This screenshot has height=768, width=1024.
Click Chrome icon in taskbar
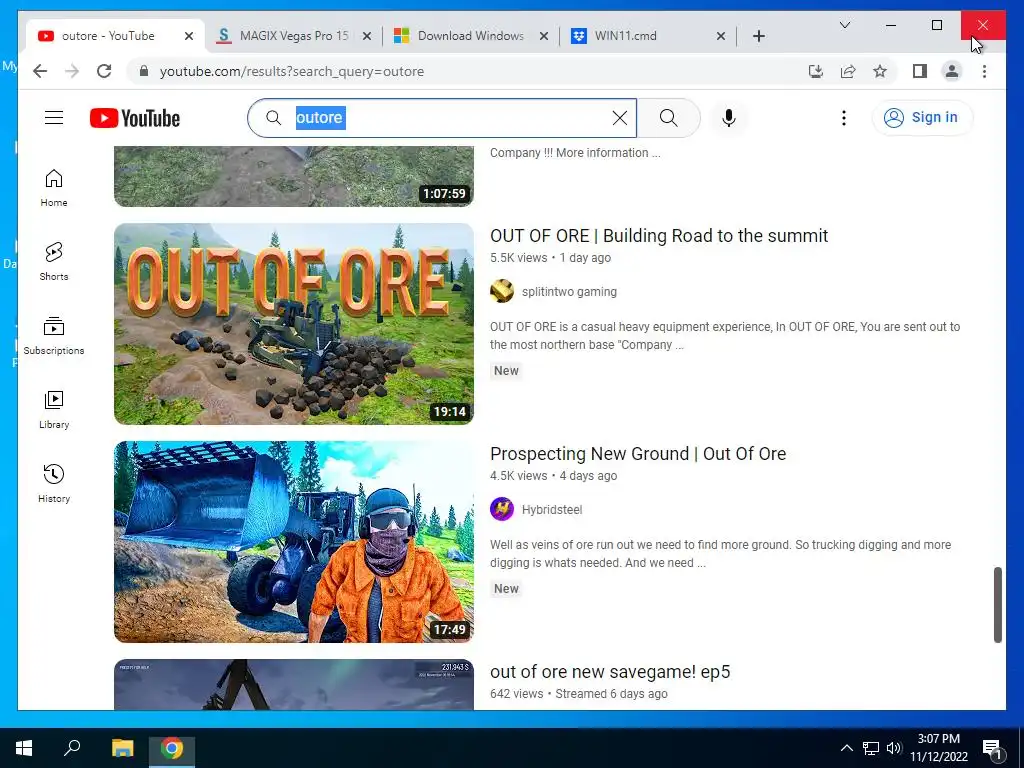(x=172, y=748)
